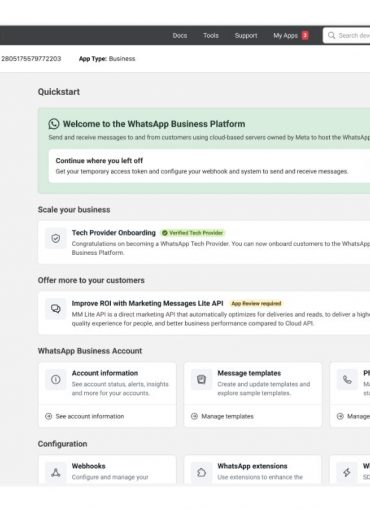Image resolution: width=370 pixels, height=510 pixels.
Task: Click arrow icon beside See account information
Action: coord(49,416)
